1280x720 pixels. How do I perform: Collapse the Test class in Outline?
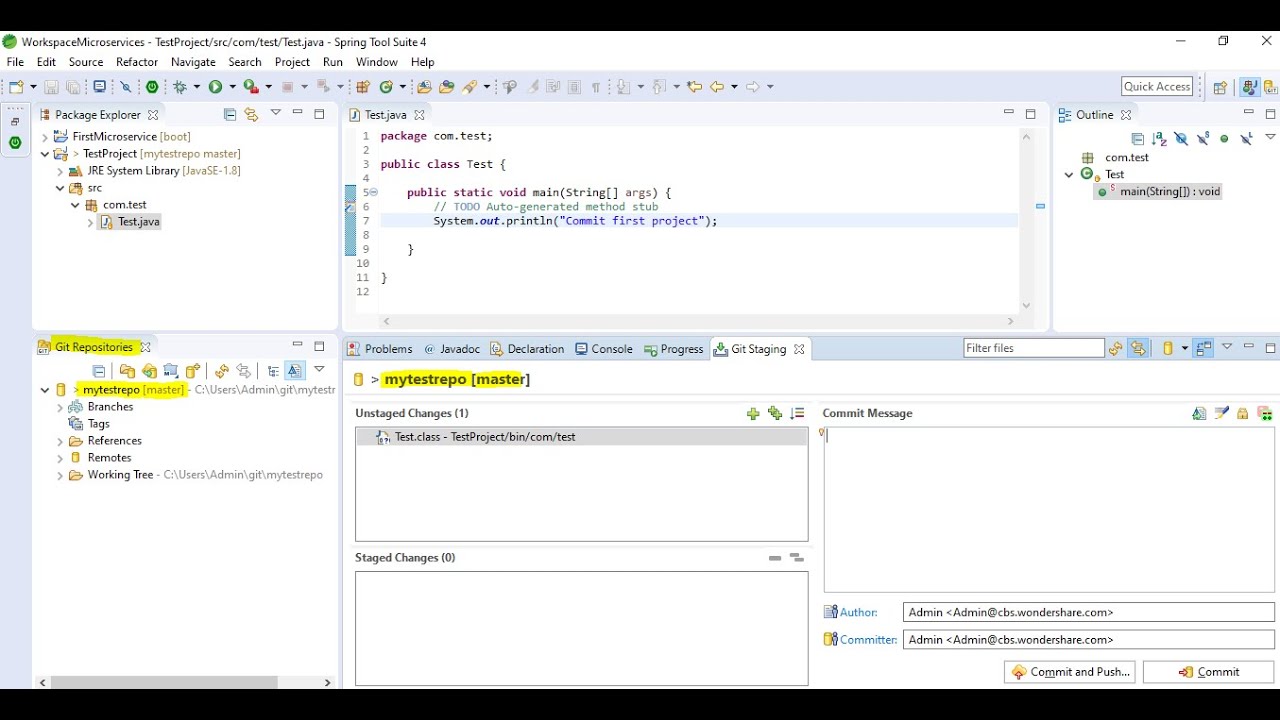tap(1069, 174)
